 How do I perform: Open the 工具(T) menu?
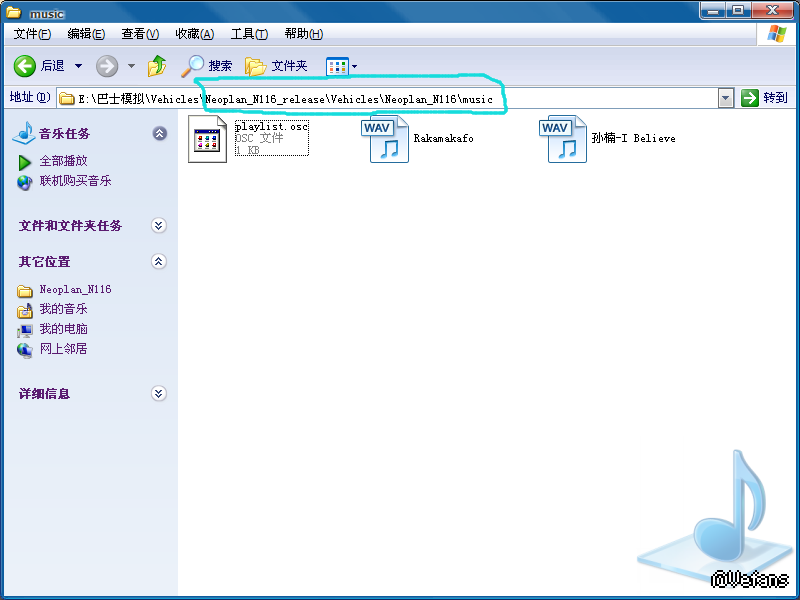(x=249, y=34)
